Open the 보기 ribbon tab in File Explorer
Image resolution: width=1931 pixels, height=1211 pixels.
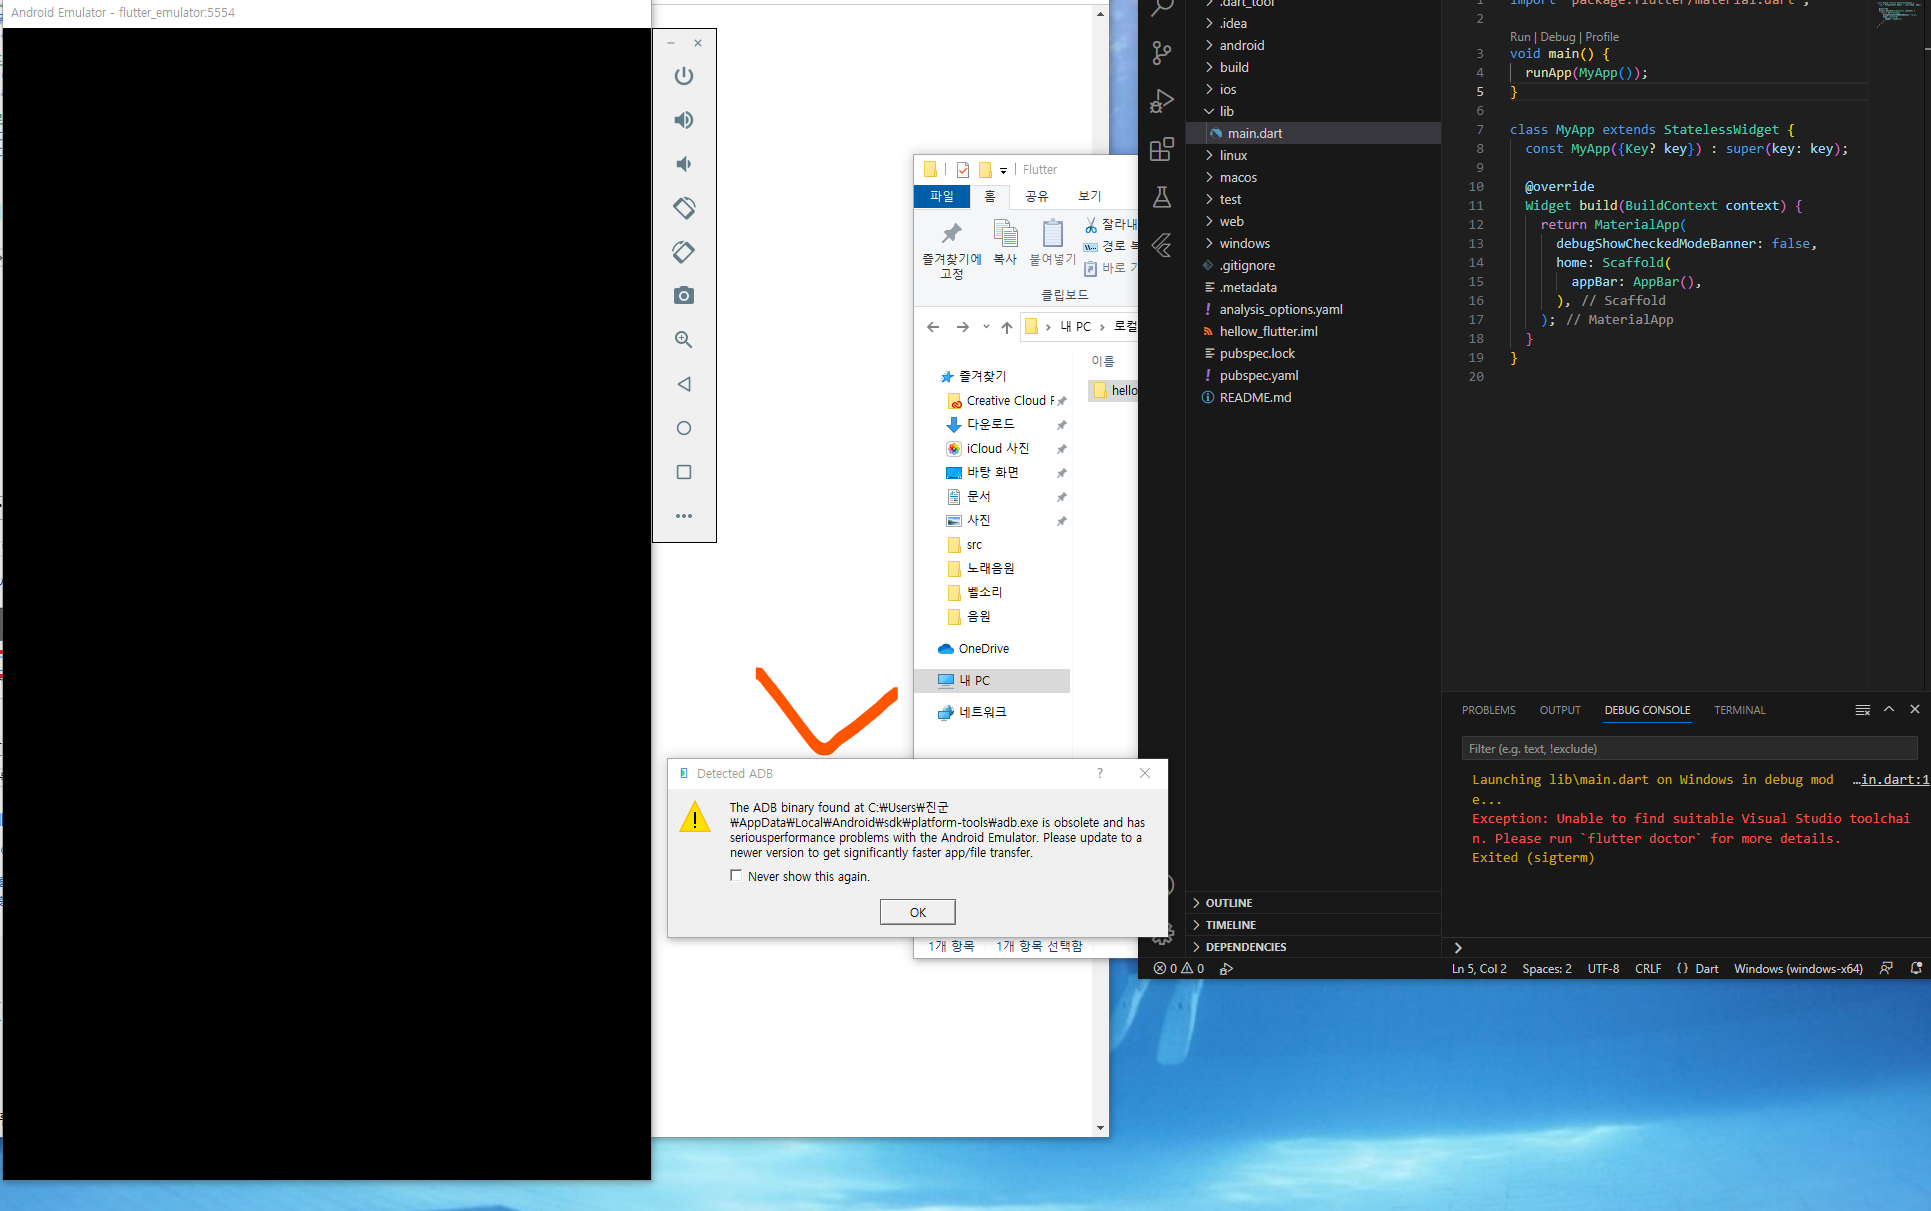pos(1090,196)
